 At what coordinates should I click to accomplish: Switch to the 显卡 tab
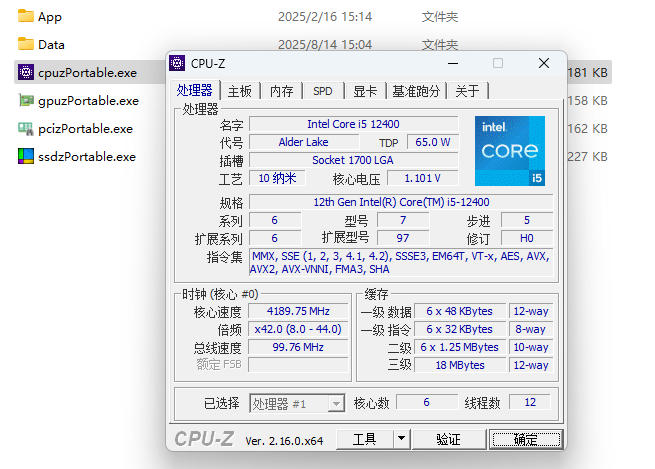[x=365, y=91]
